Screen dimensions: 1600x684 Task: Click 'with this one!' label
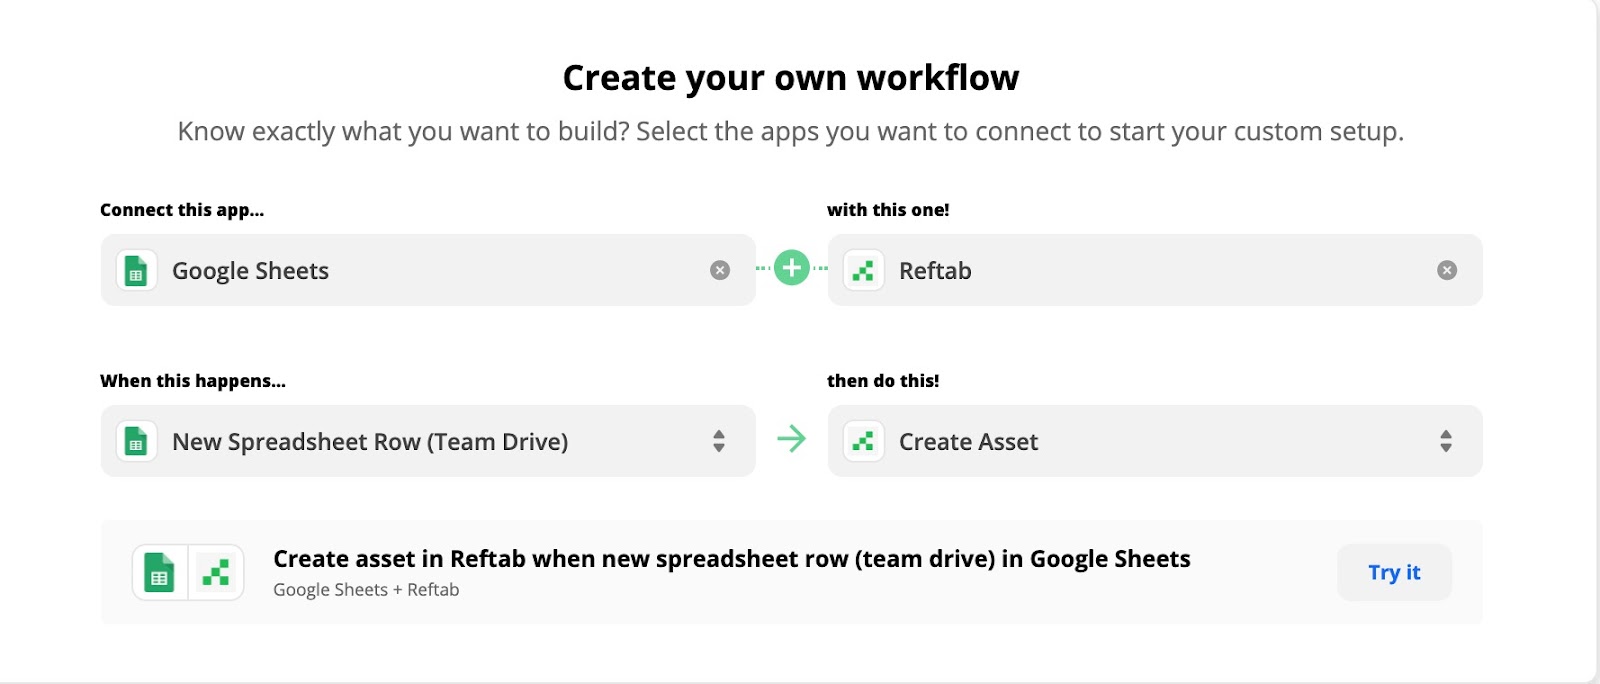pos(888,210)
